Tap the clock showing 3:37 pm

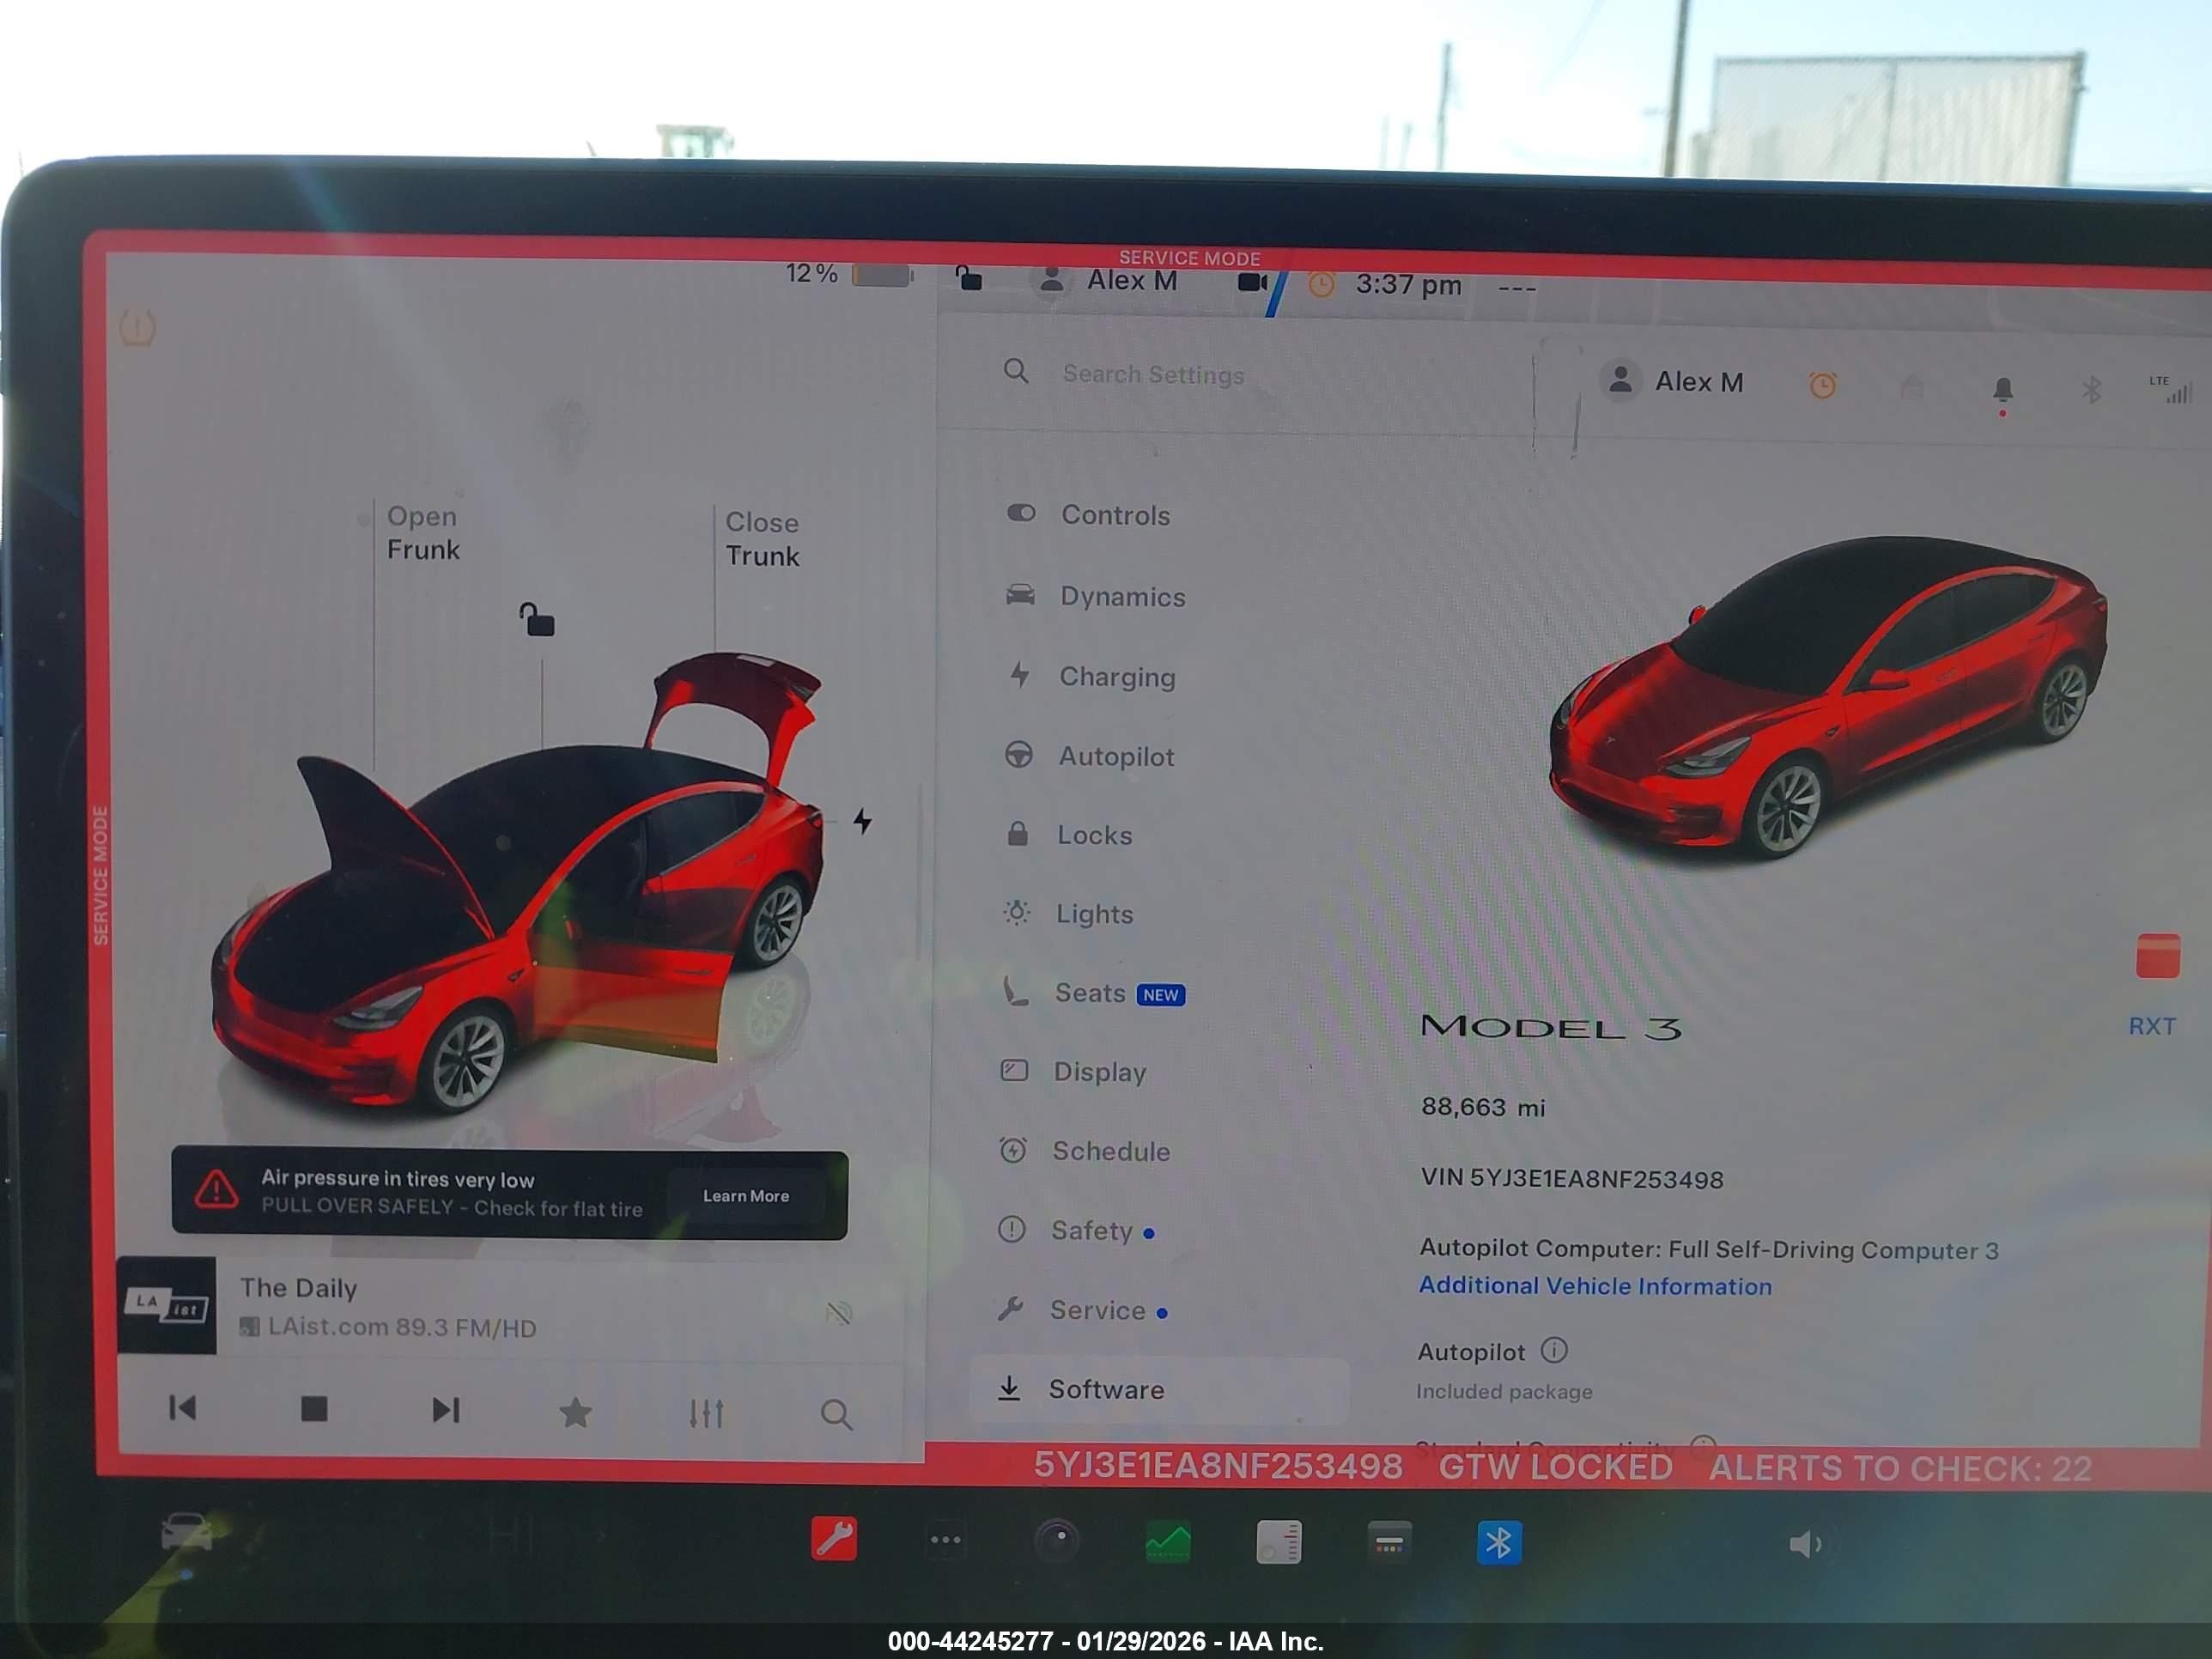tap(1408, 285)
